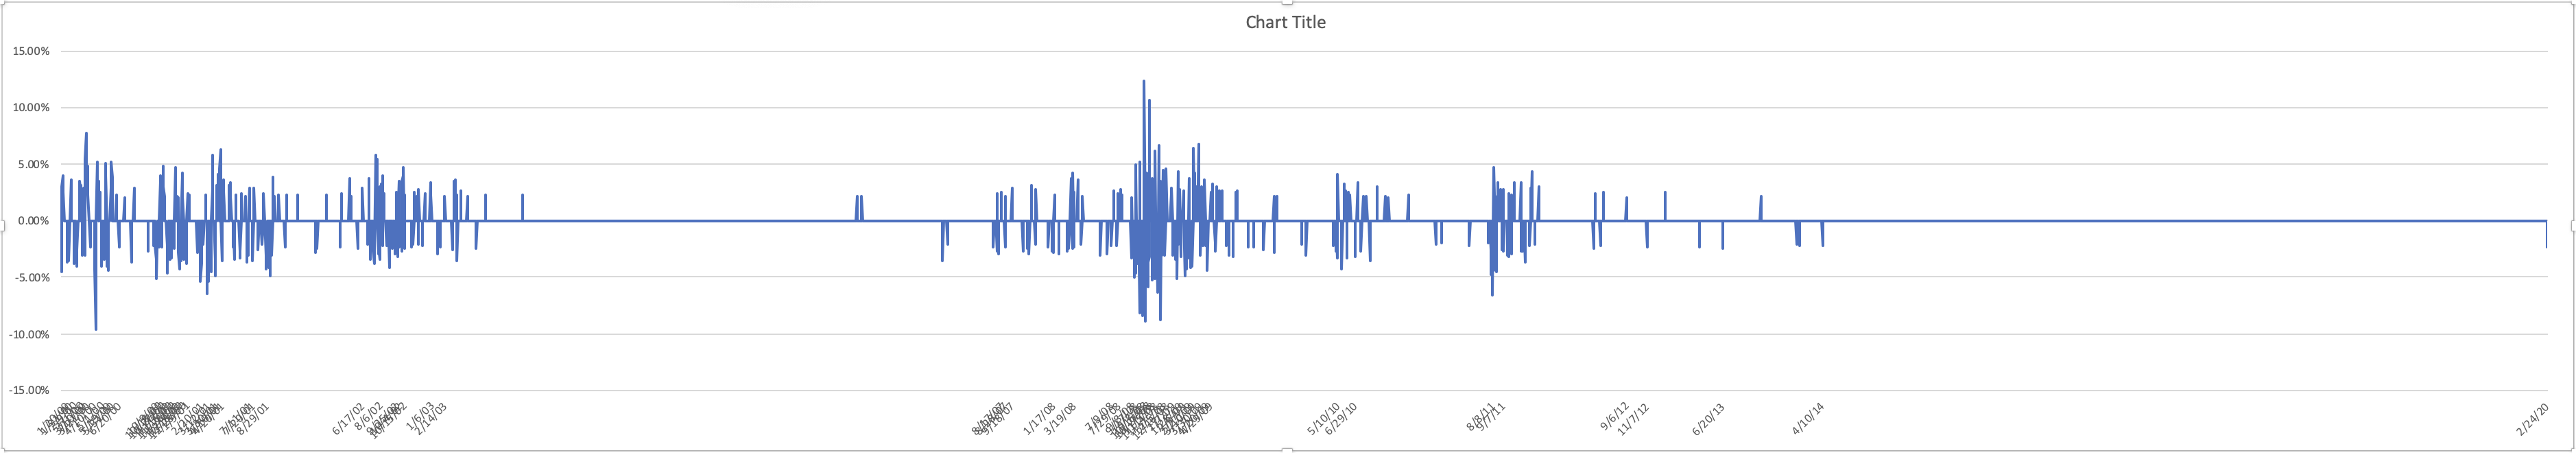
Task: Click the top-center chart resize handle
Action: 1288,3
